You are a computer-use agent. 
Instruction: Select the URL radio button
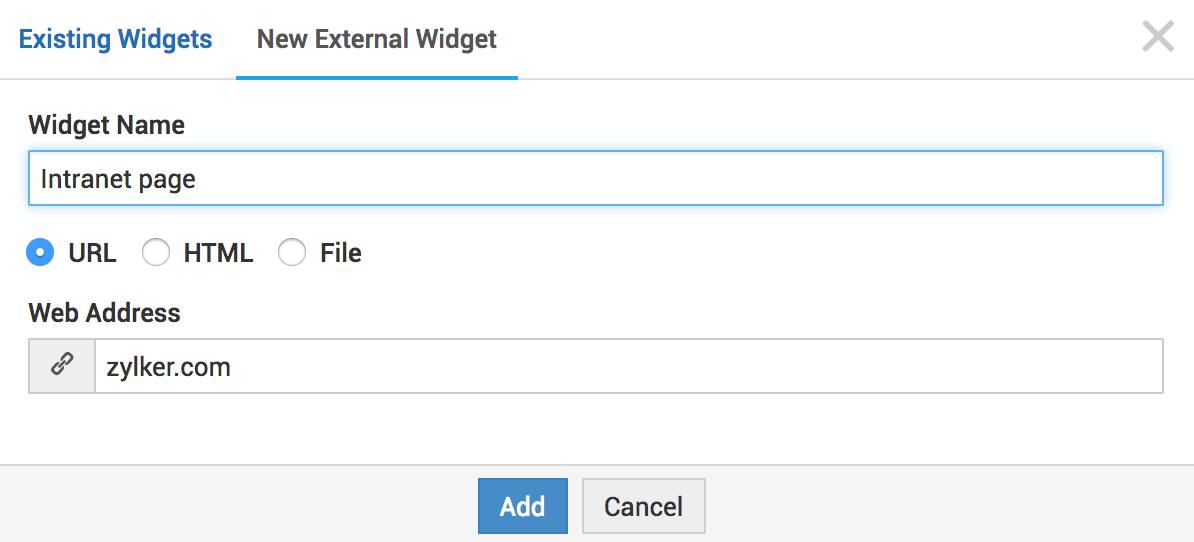(40, 253)
